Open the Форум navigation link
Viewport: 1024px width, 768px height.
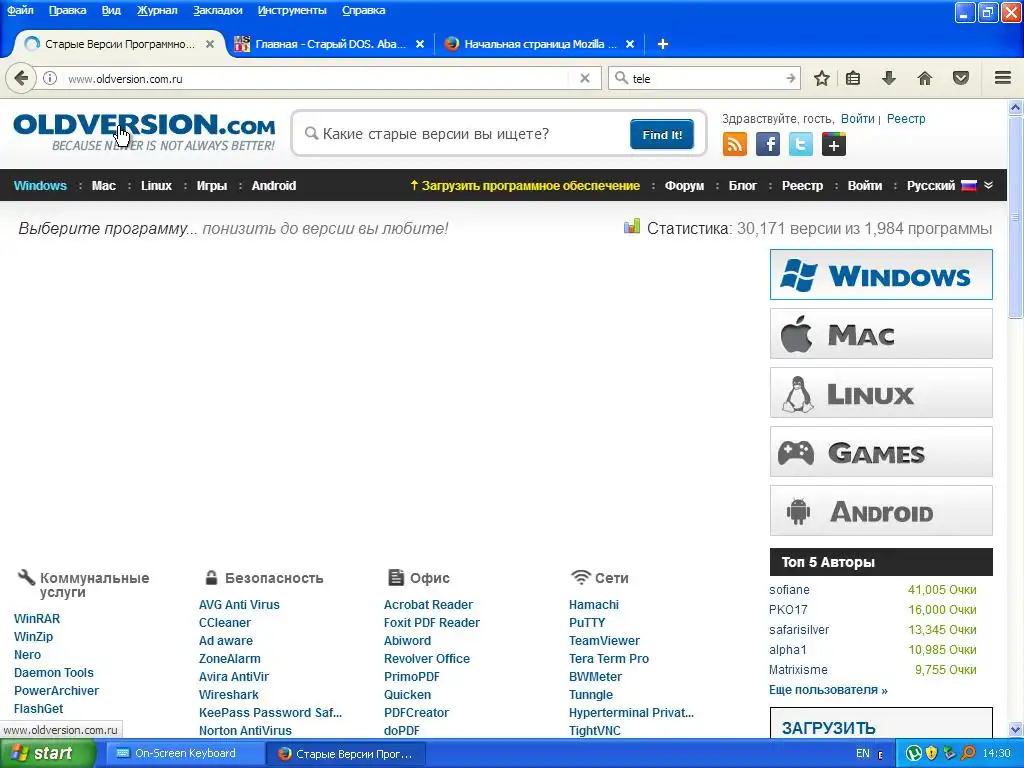click(684, 185)
